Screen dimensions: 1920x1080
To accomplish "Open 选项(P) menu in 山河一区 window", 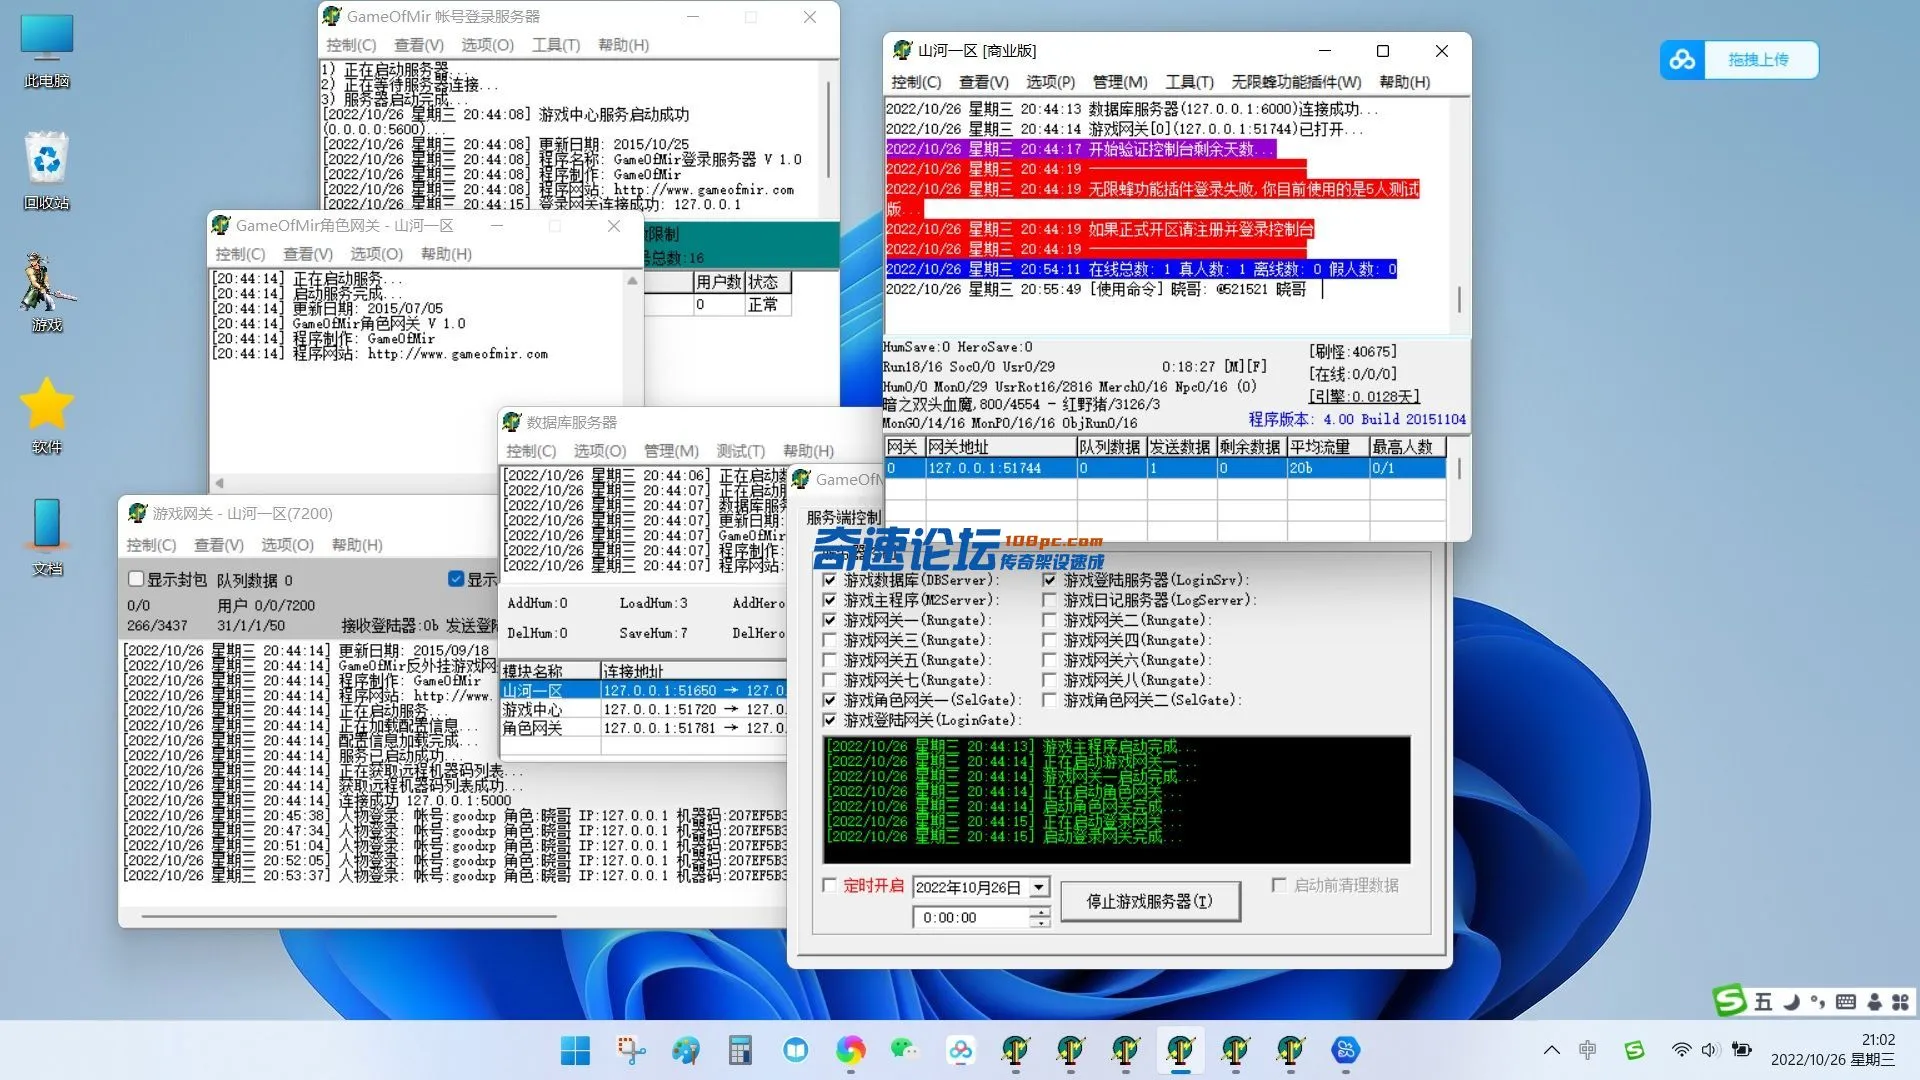I will [x=1050, y=82].
